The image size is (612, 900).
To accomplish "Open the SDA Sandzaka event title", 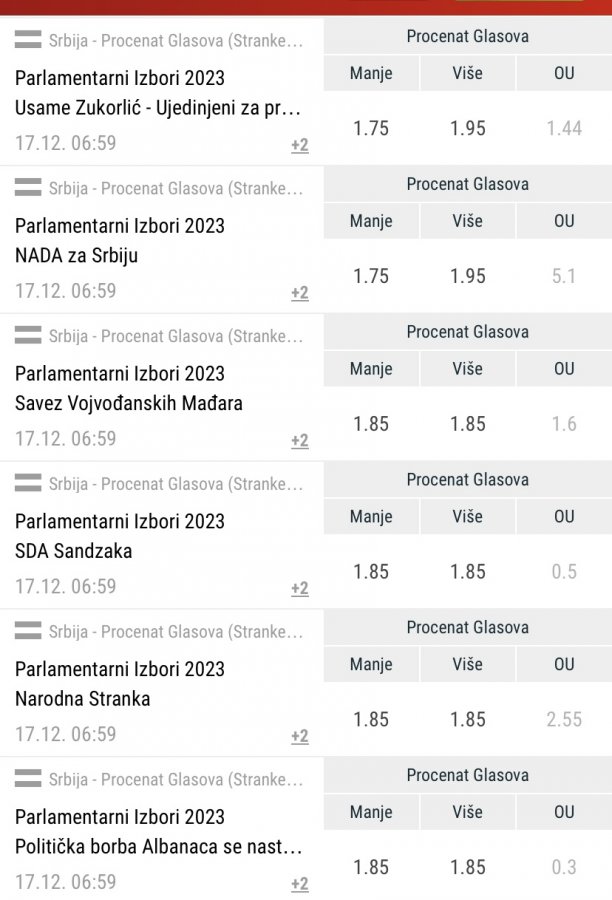I will point(74,551).
